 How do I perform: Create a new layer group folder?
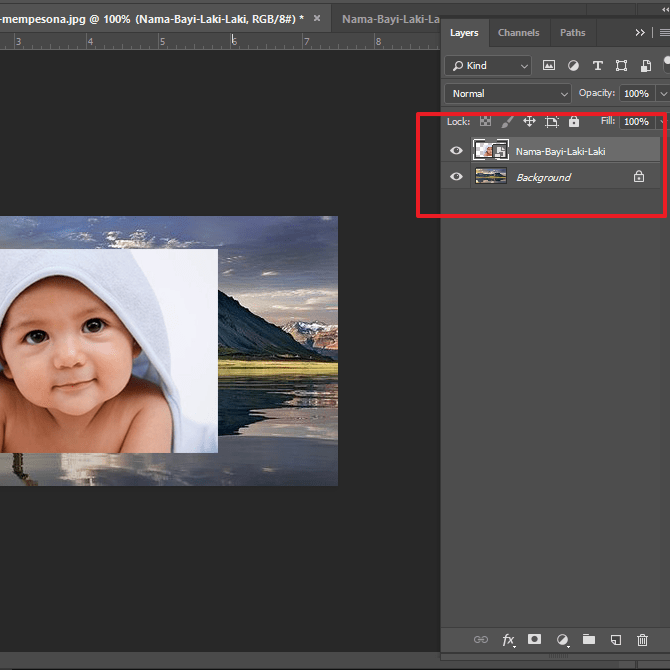589,640
